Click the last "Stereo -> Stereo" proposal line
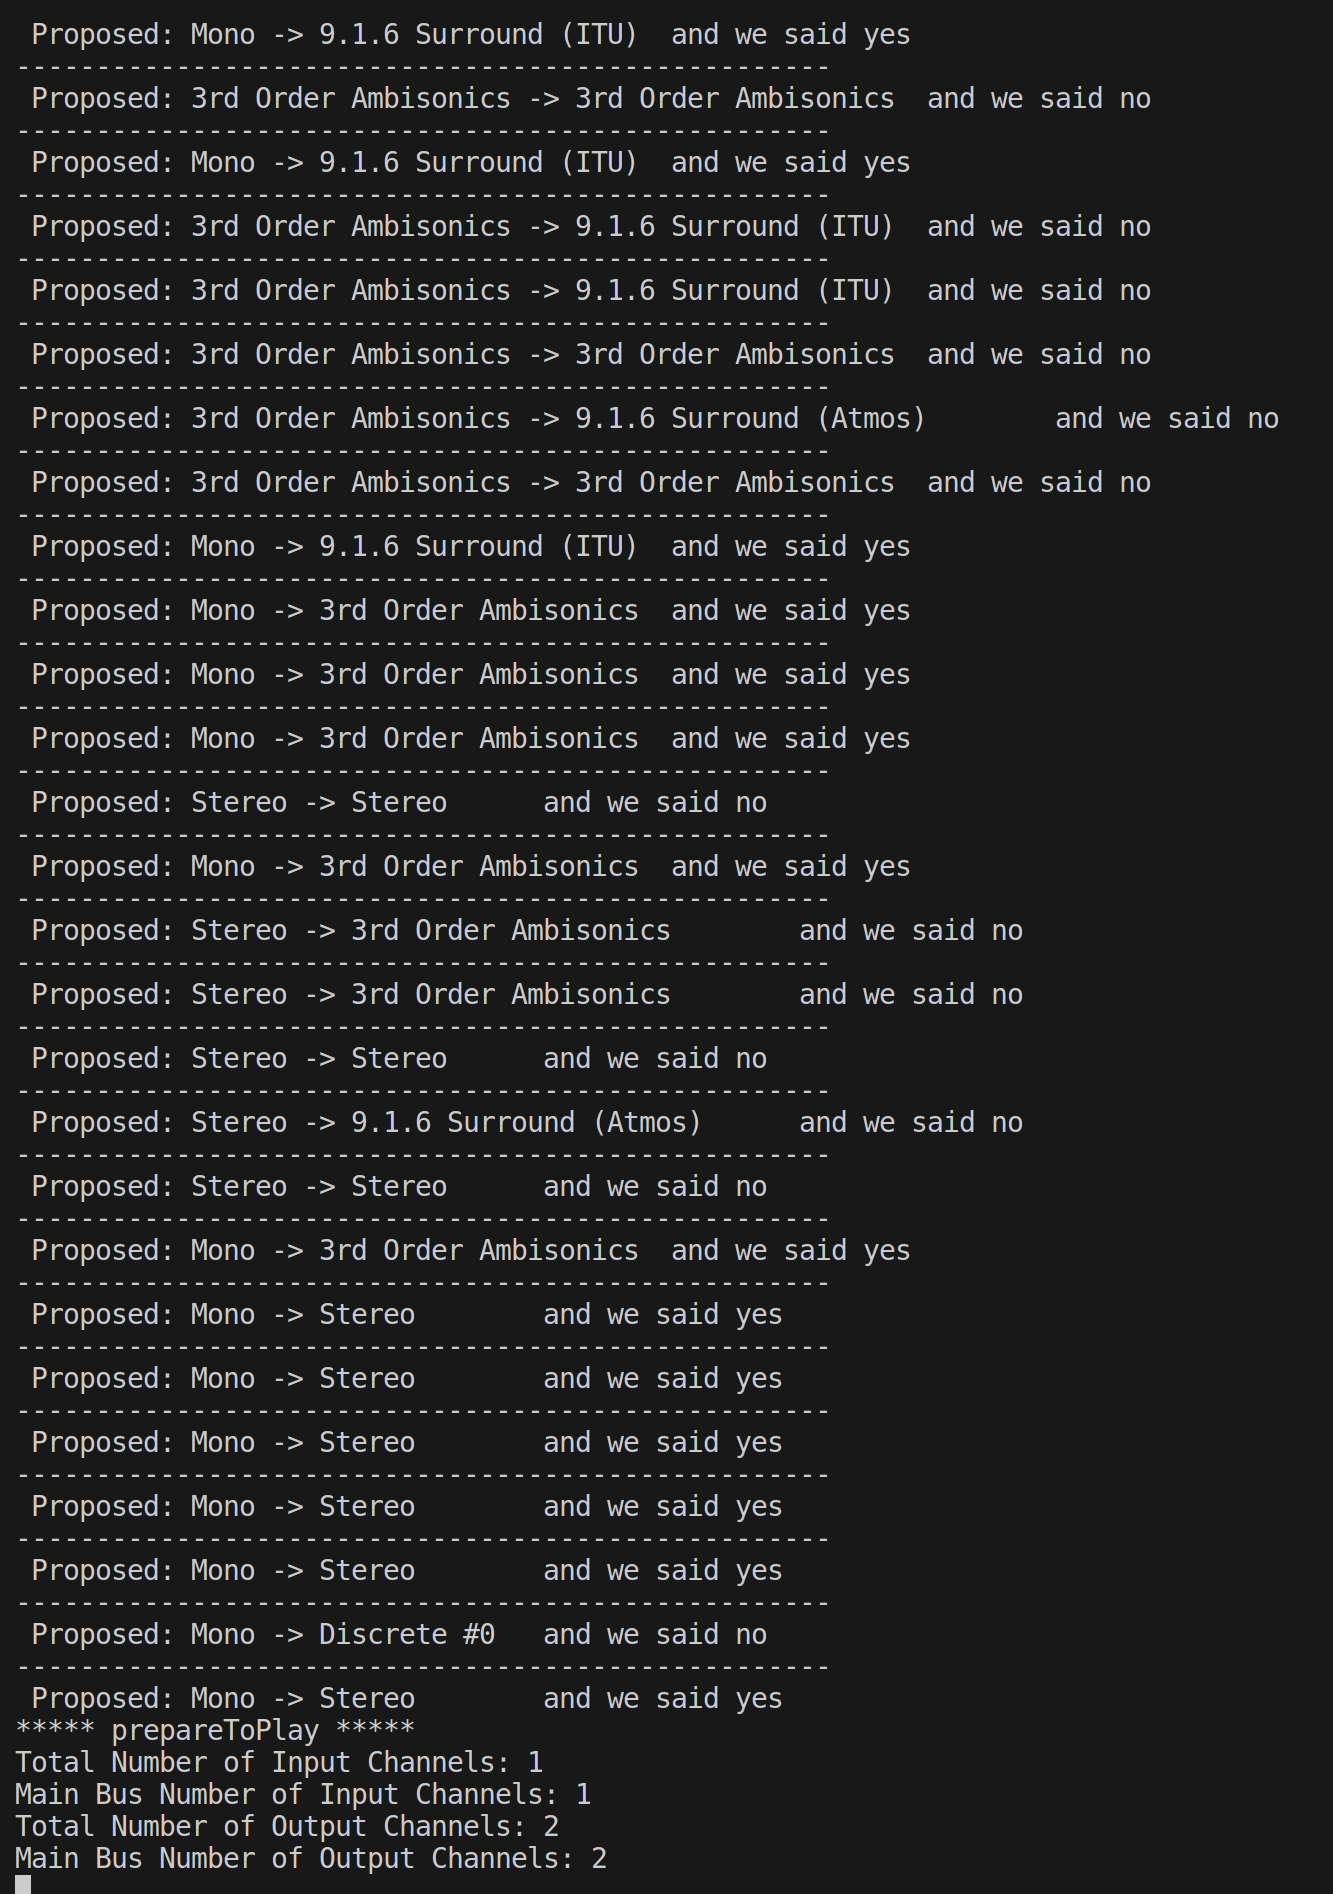The height and width of the screenshot is (1894, 1333). (x=318, y=1186)
